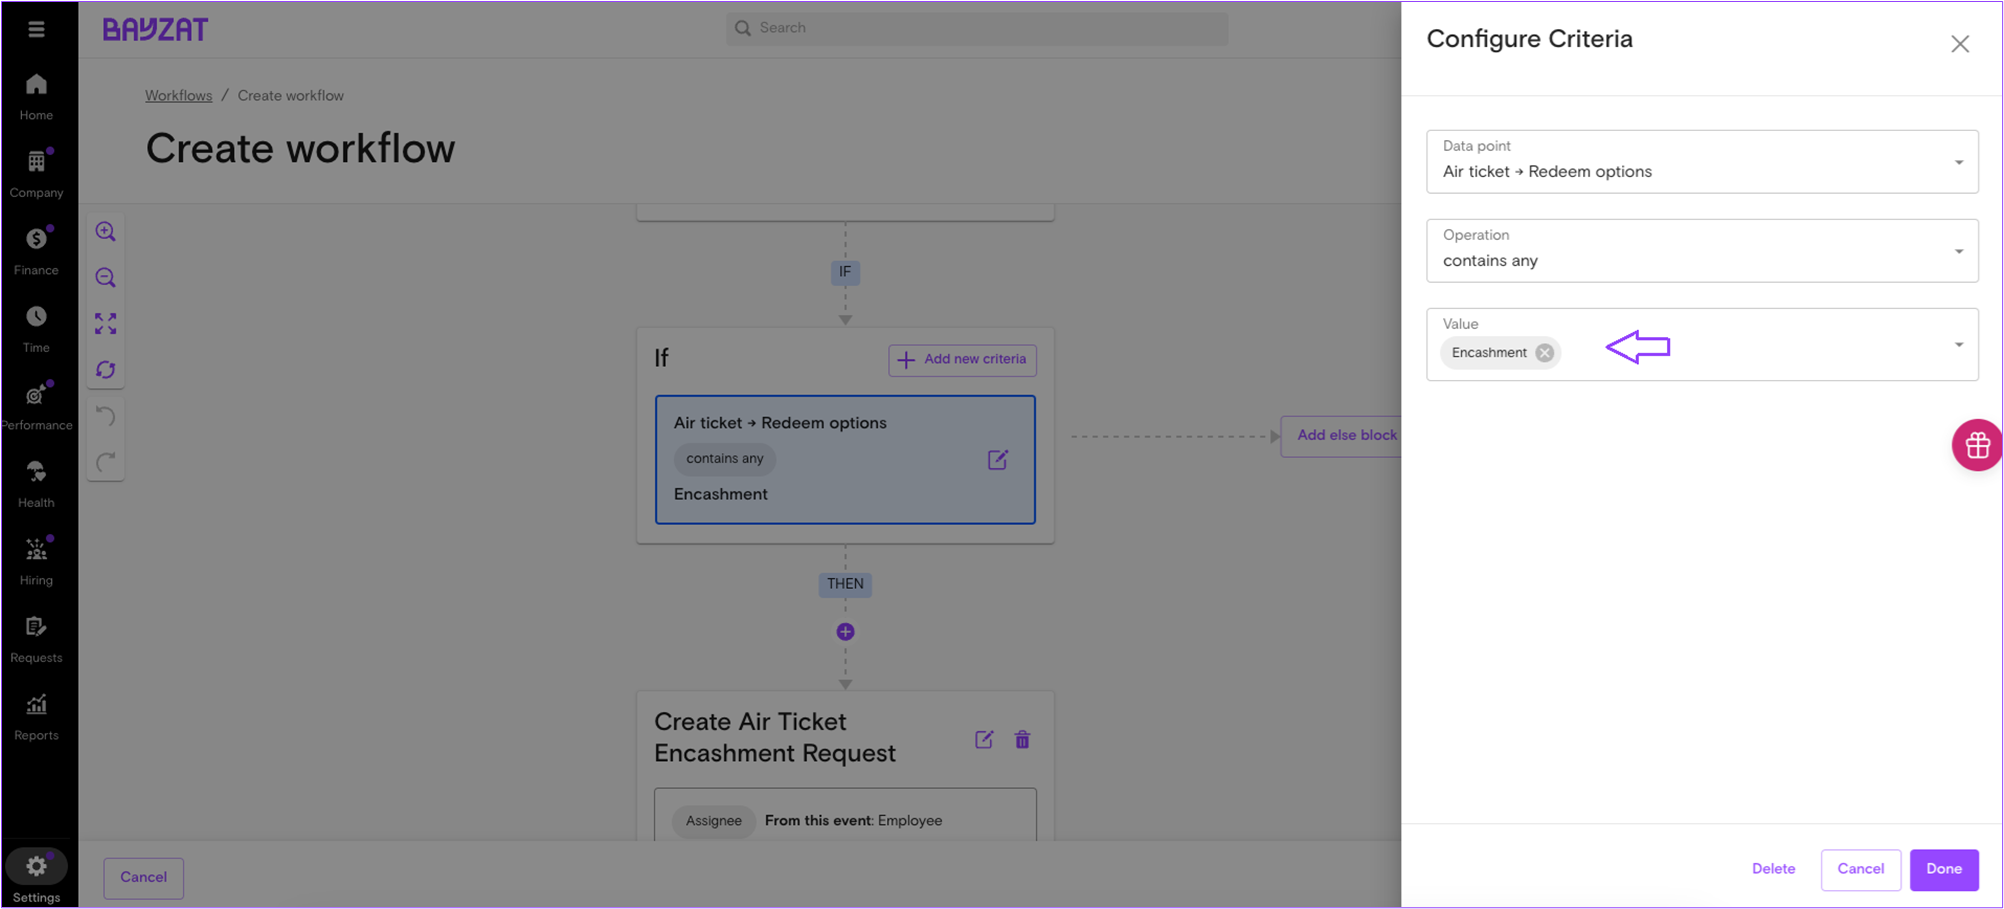Viewport: 2004px width, 909px height.
Task: Expand the Value dropdown
Action: [1958, 345]
